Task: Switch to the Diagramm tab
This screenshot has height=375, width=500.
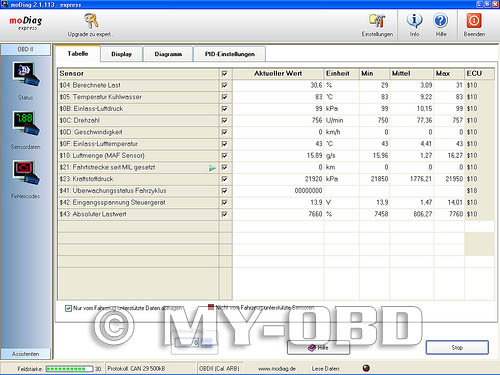Action: pyautogui.click(x=168, y=54)
